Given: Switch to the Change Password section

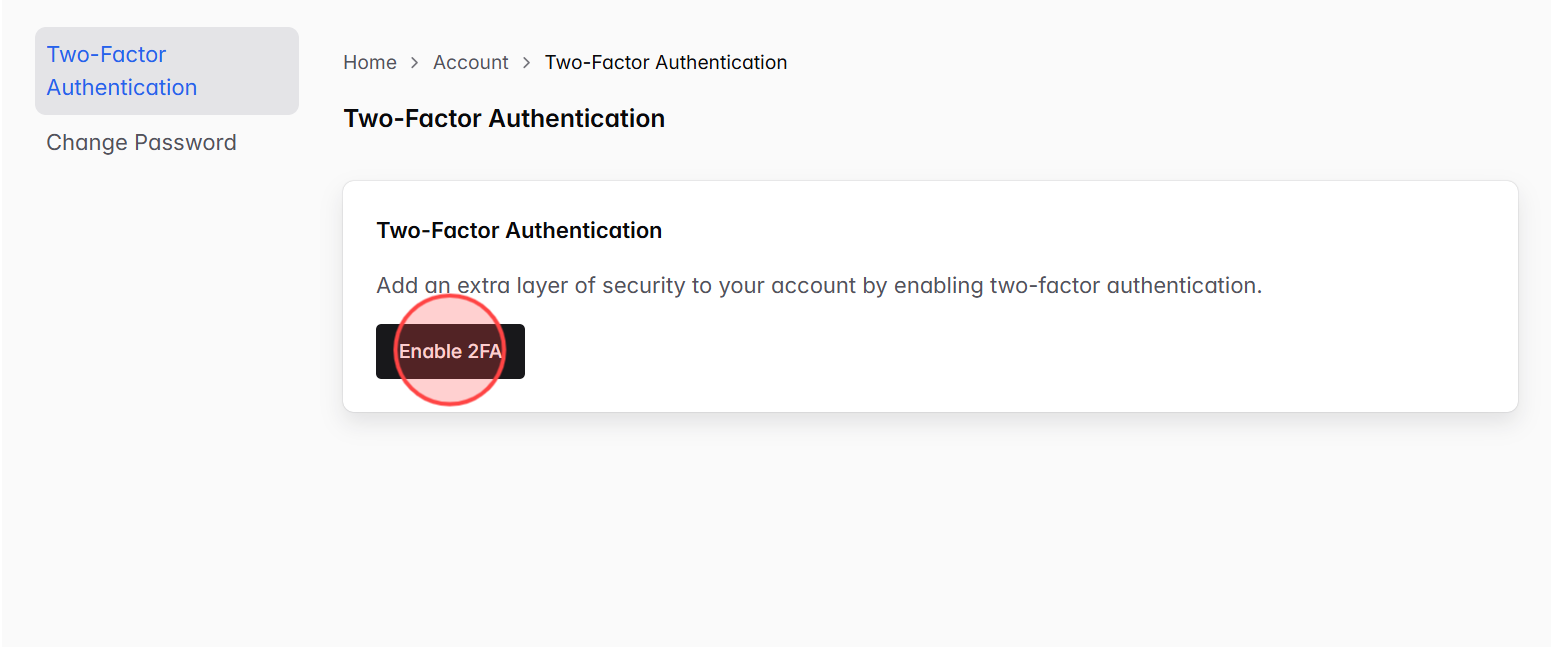Looking at the screenshot, I should (x=141, y=142).
